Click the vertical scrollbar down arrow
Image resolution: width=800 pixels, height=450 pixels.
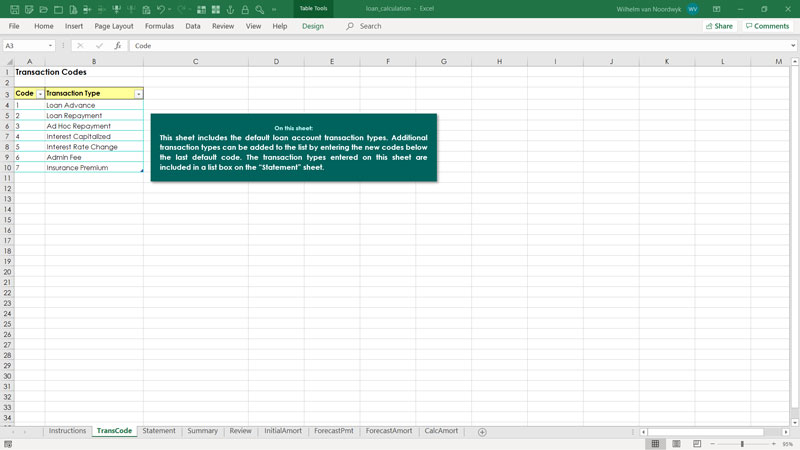click(x=794, y=422)
